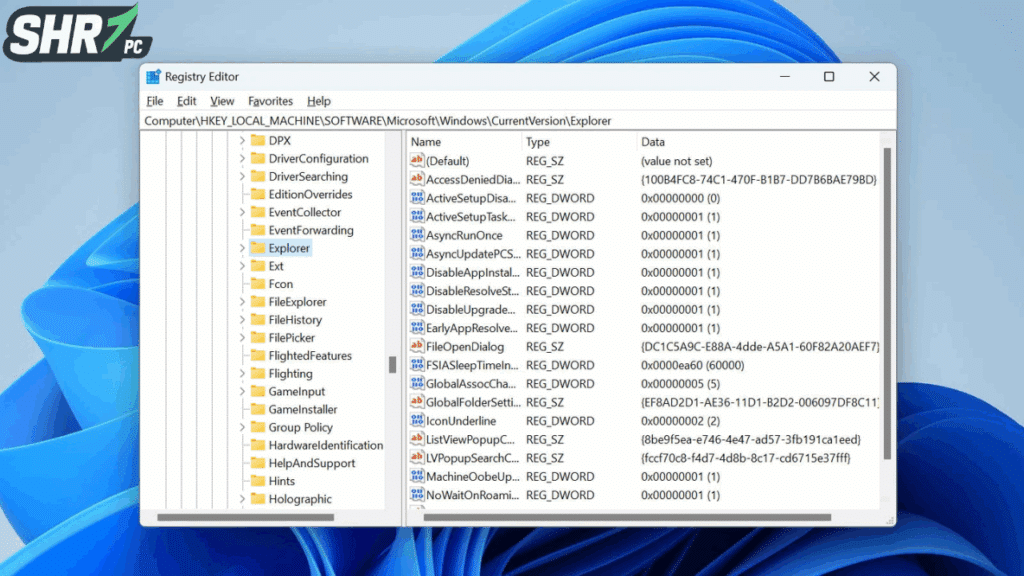Click the ListViewPopupC... string icon
The image size is (1024, 576).
(x=417, y=440)
